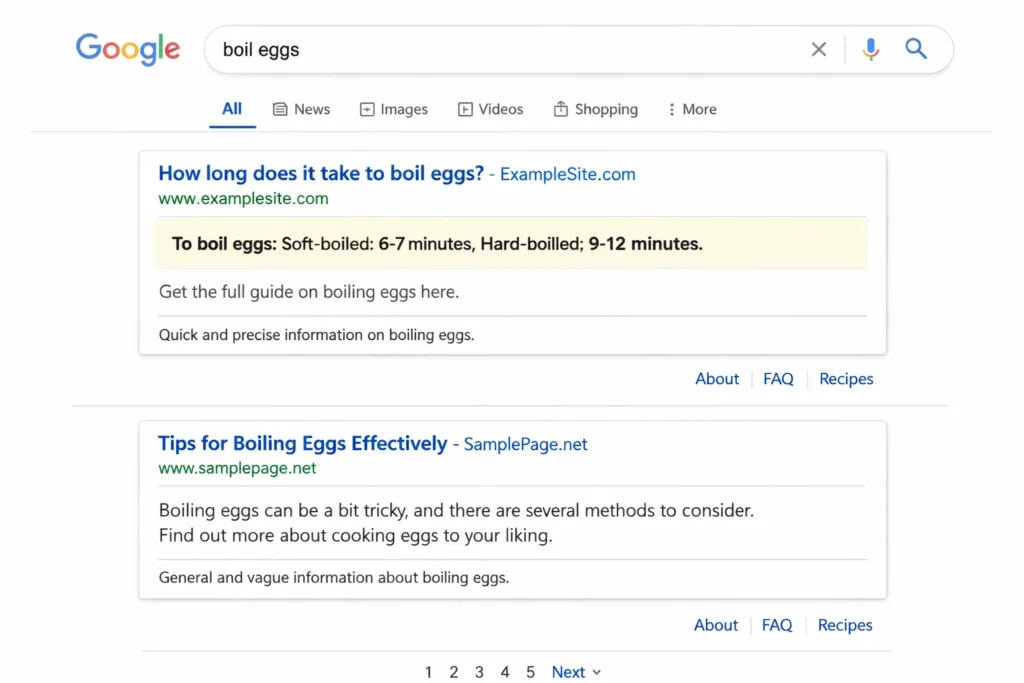Open "How long does it take to boil eggs?" result
Viewport: 1024px width, 683px height.
(320, 174)
